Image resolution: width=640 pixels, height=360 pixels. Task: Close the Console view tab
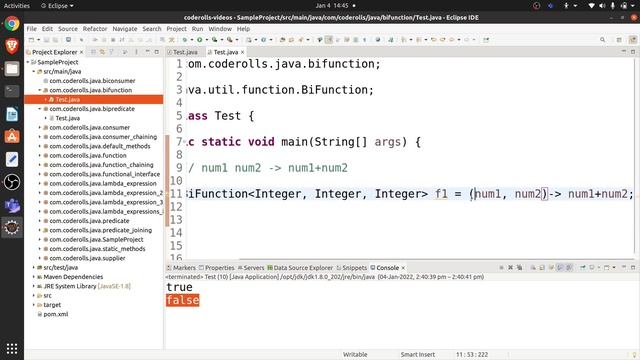(x=403, y=268)
